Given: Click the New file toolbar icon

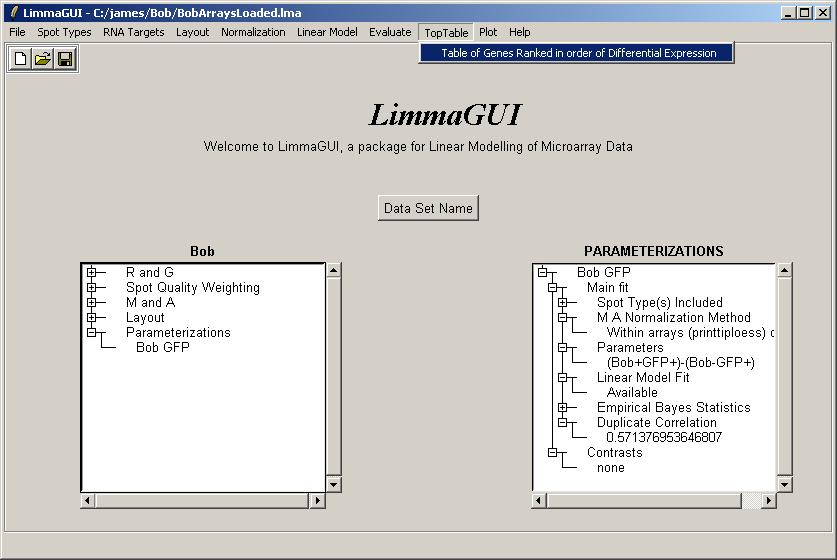Looking at the screenshot, I should [21, 59].
